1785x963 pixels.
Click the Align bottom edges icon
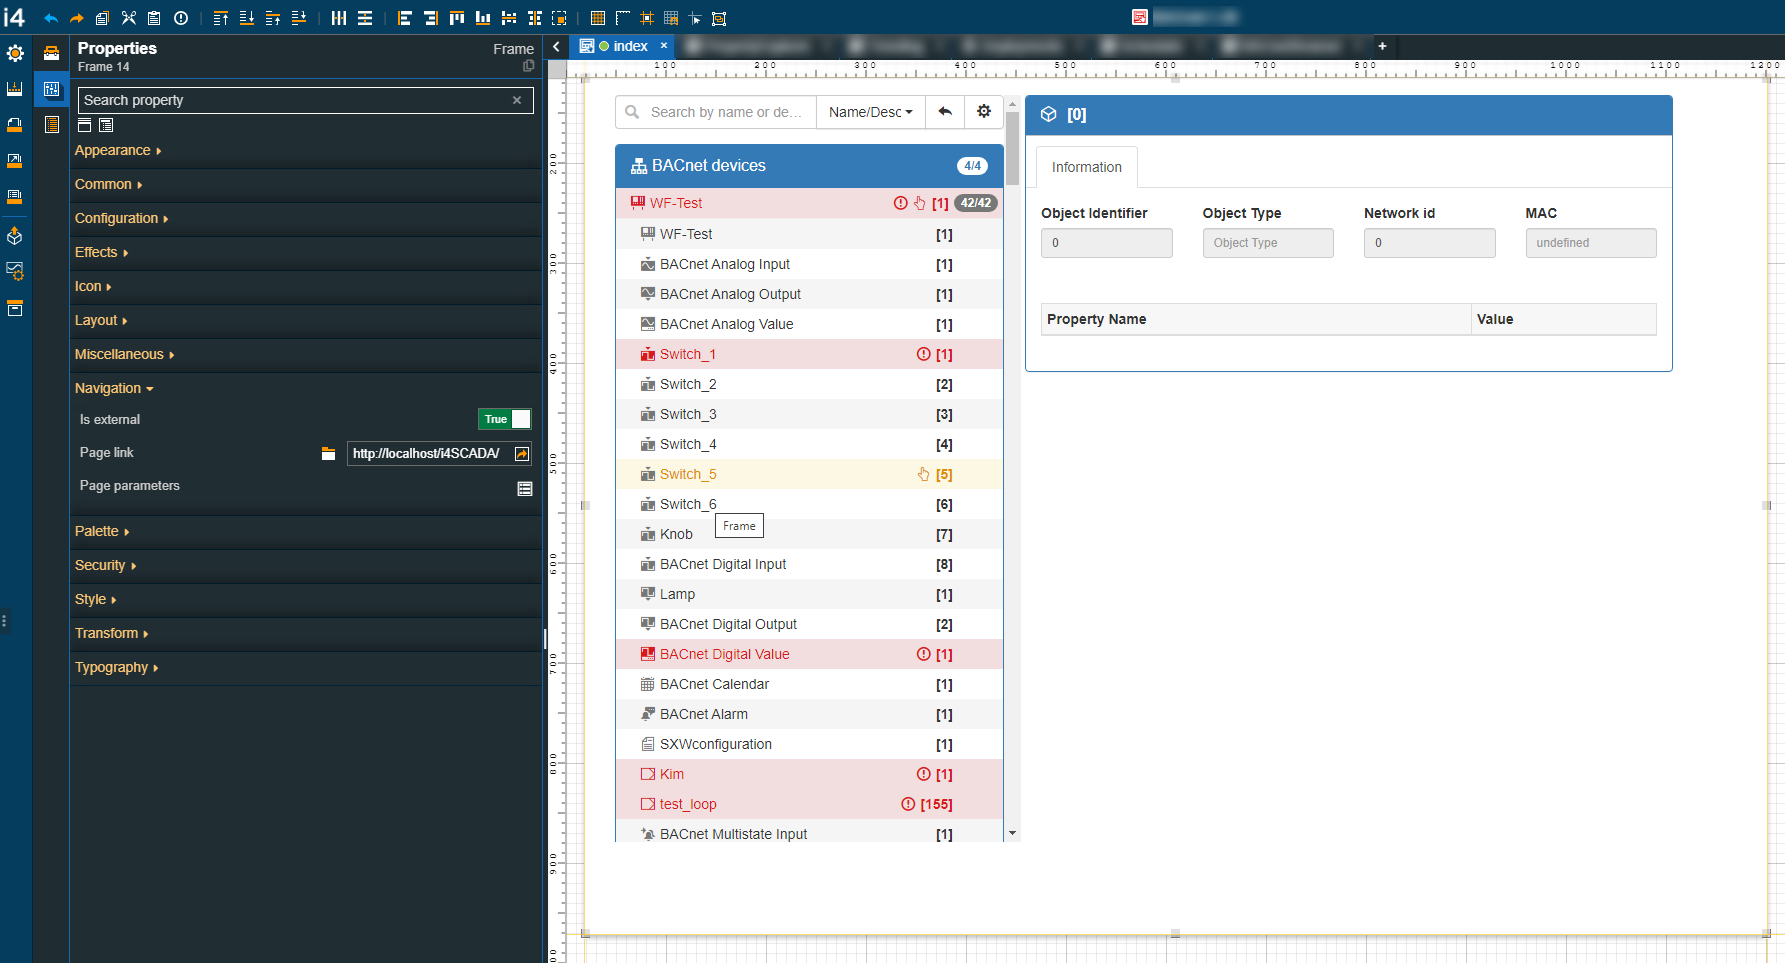click(483, 18)
